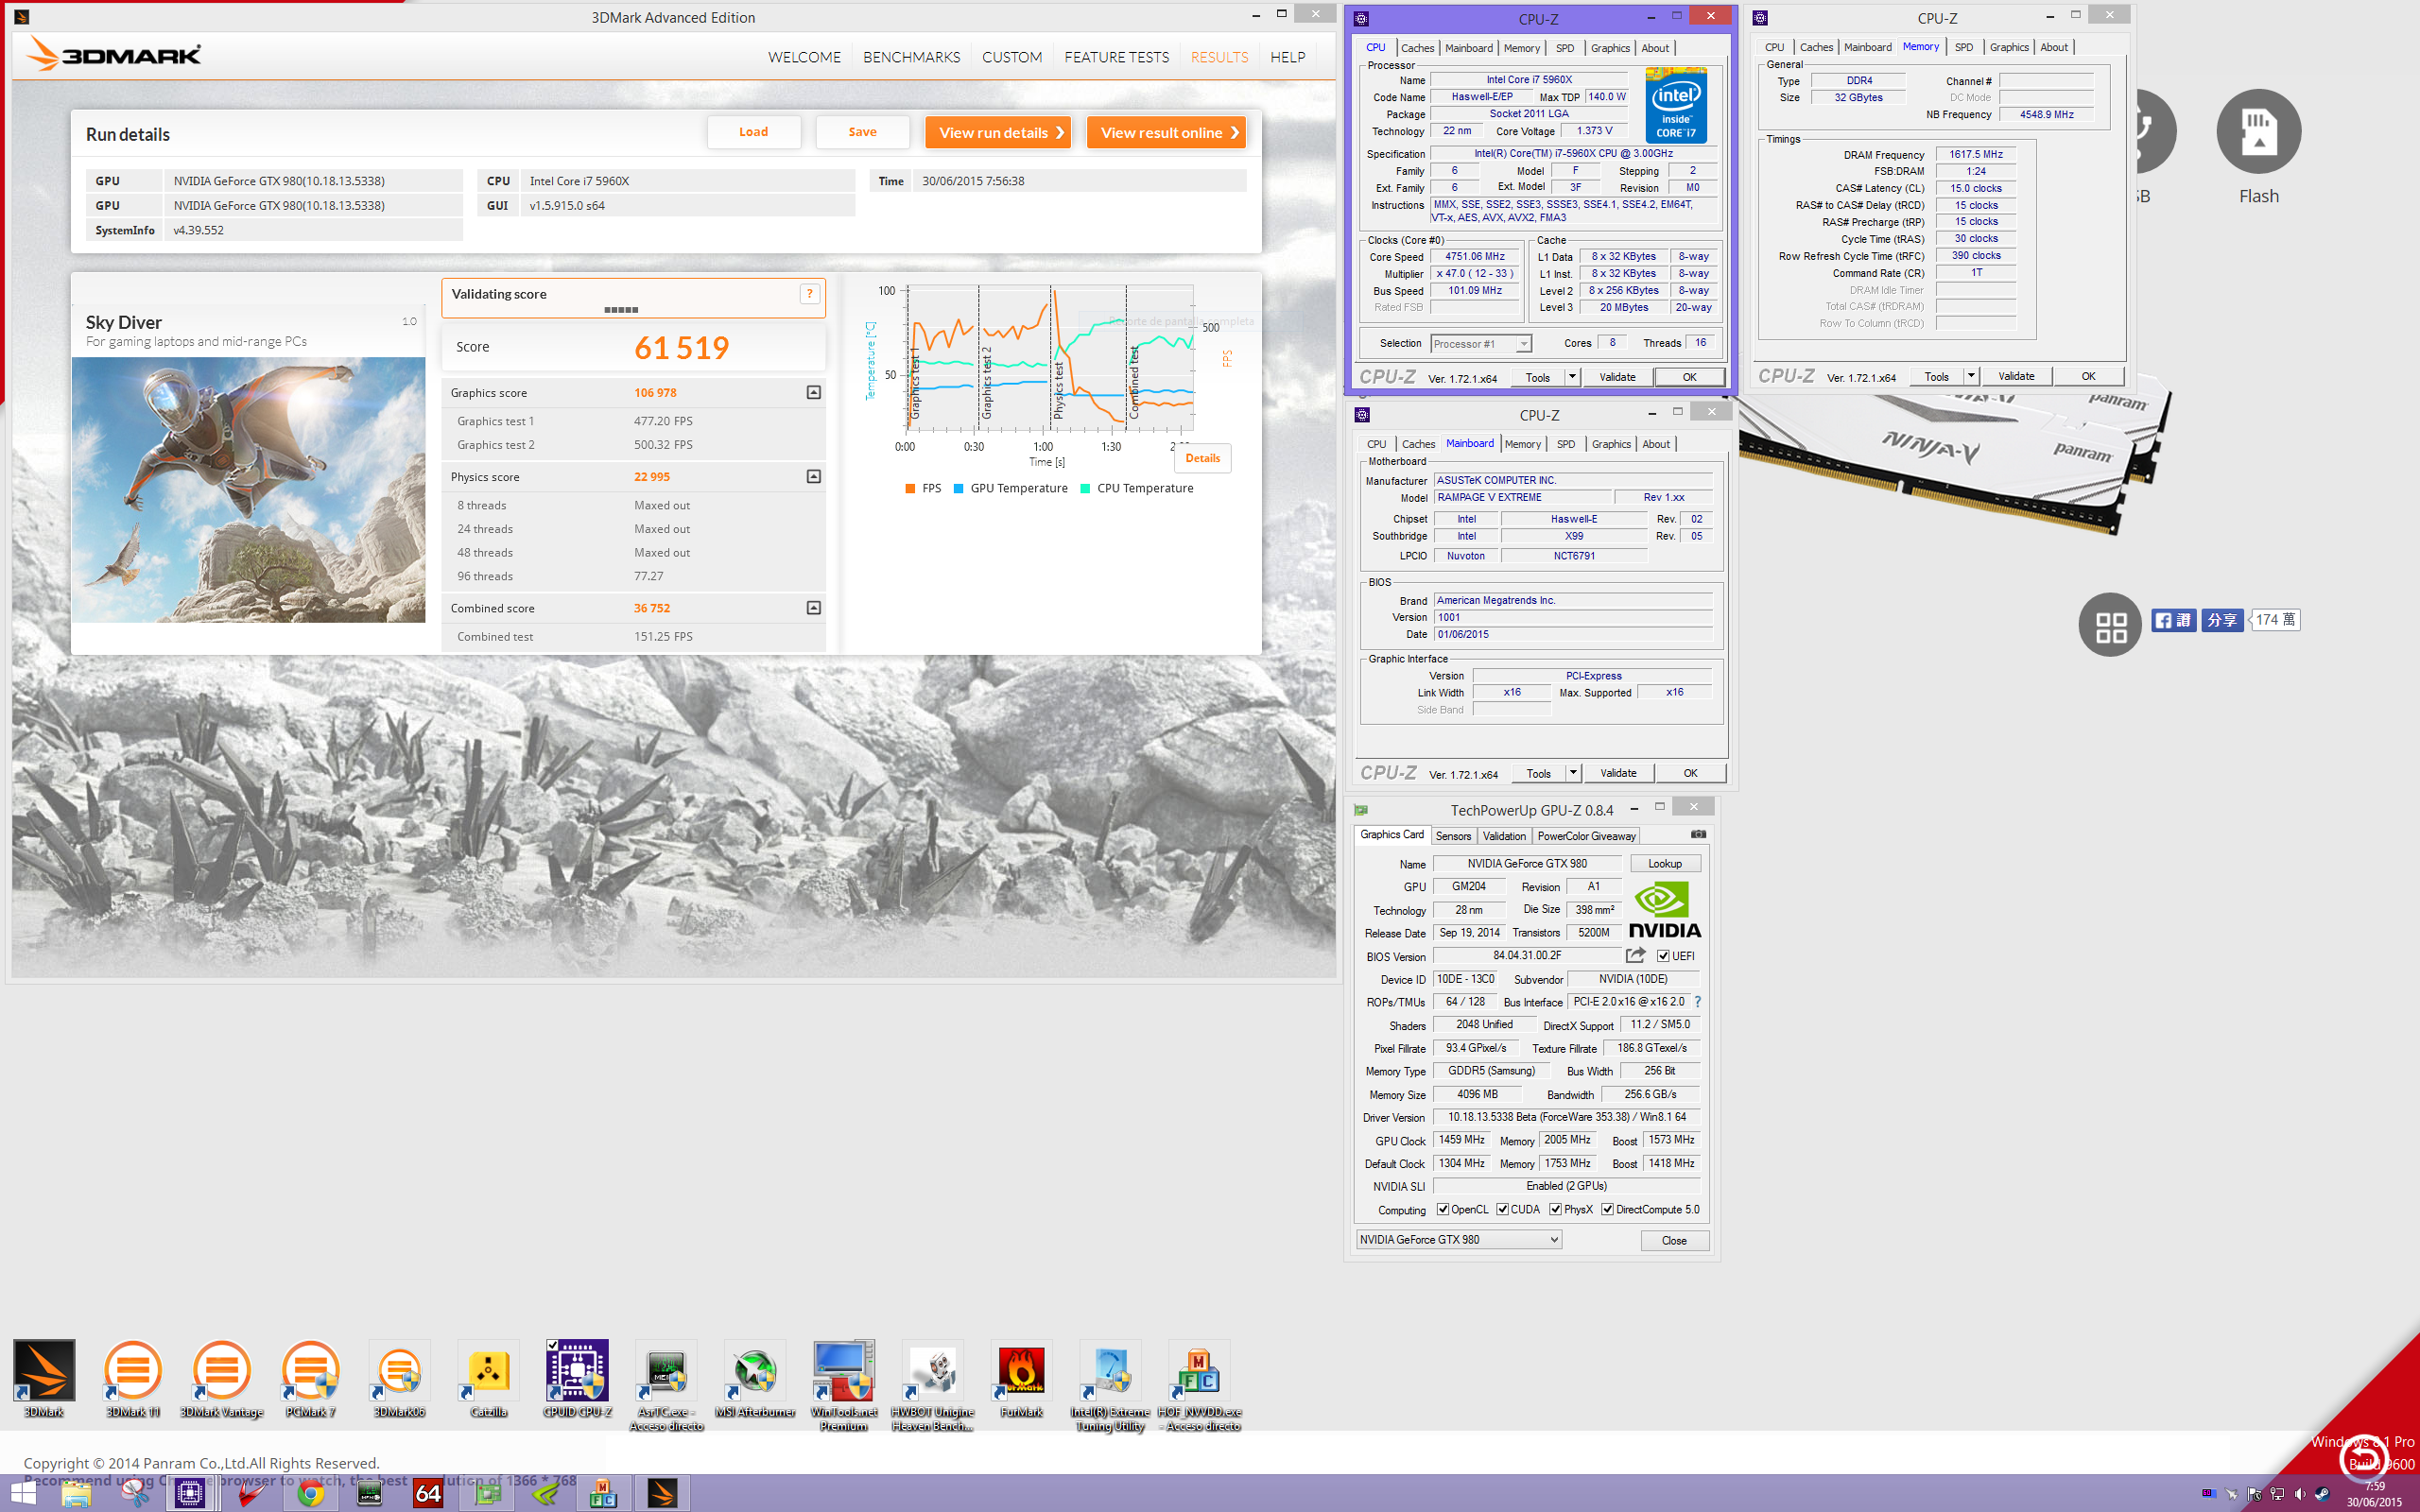The width and height of the screenshot is (2420, 1512).
Task: Open the CPUID CPU-Z desktop shortcut
Action: [x=577, y=1378]
